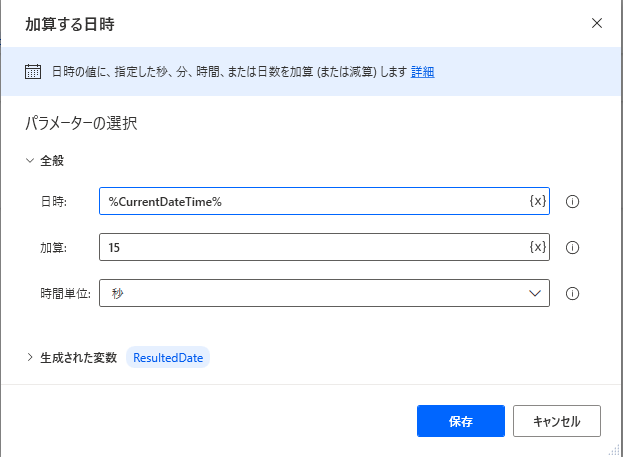Click the 保存 button

pyautogui.click(x=461, y=421)
